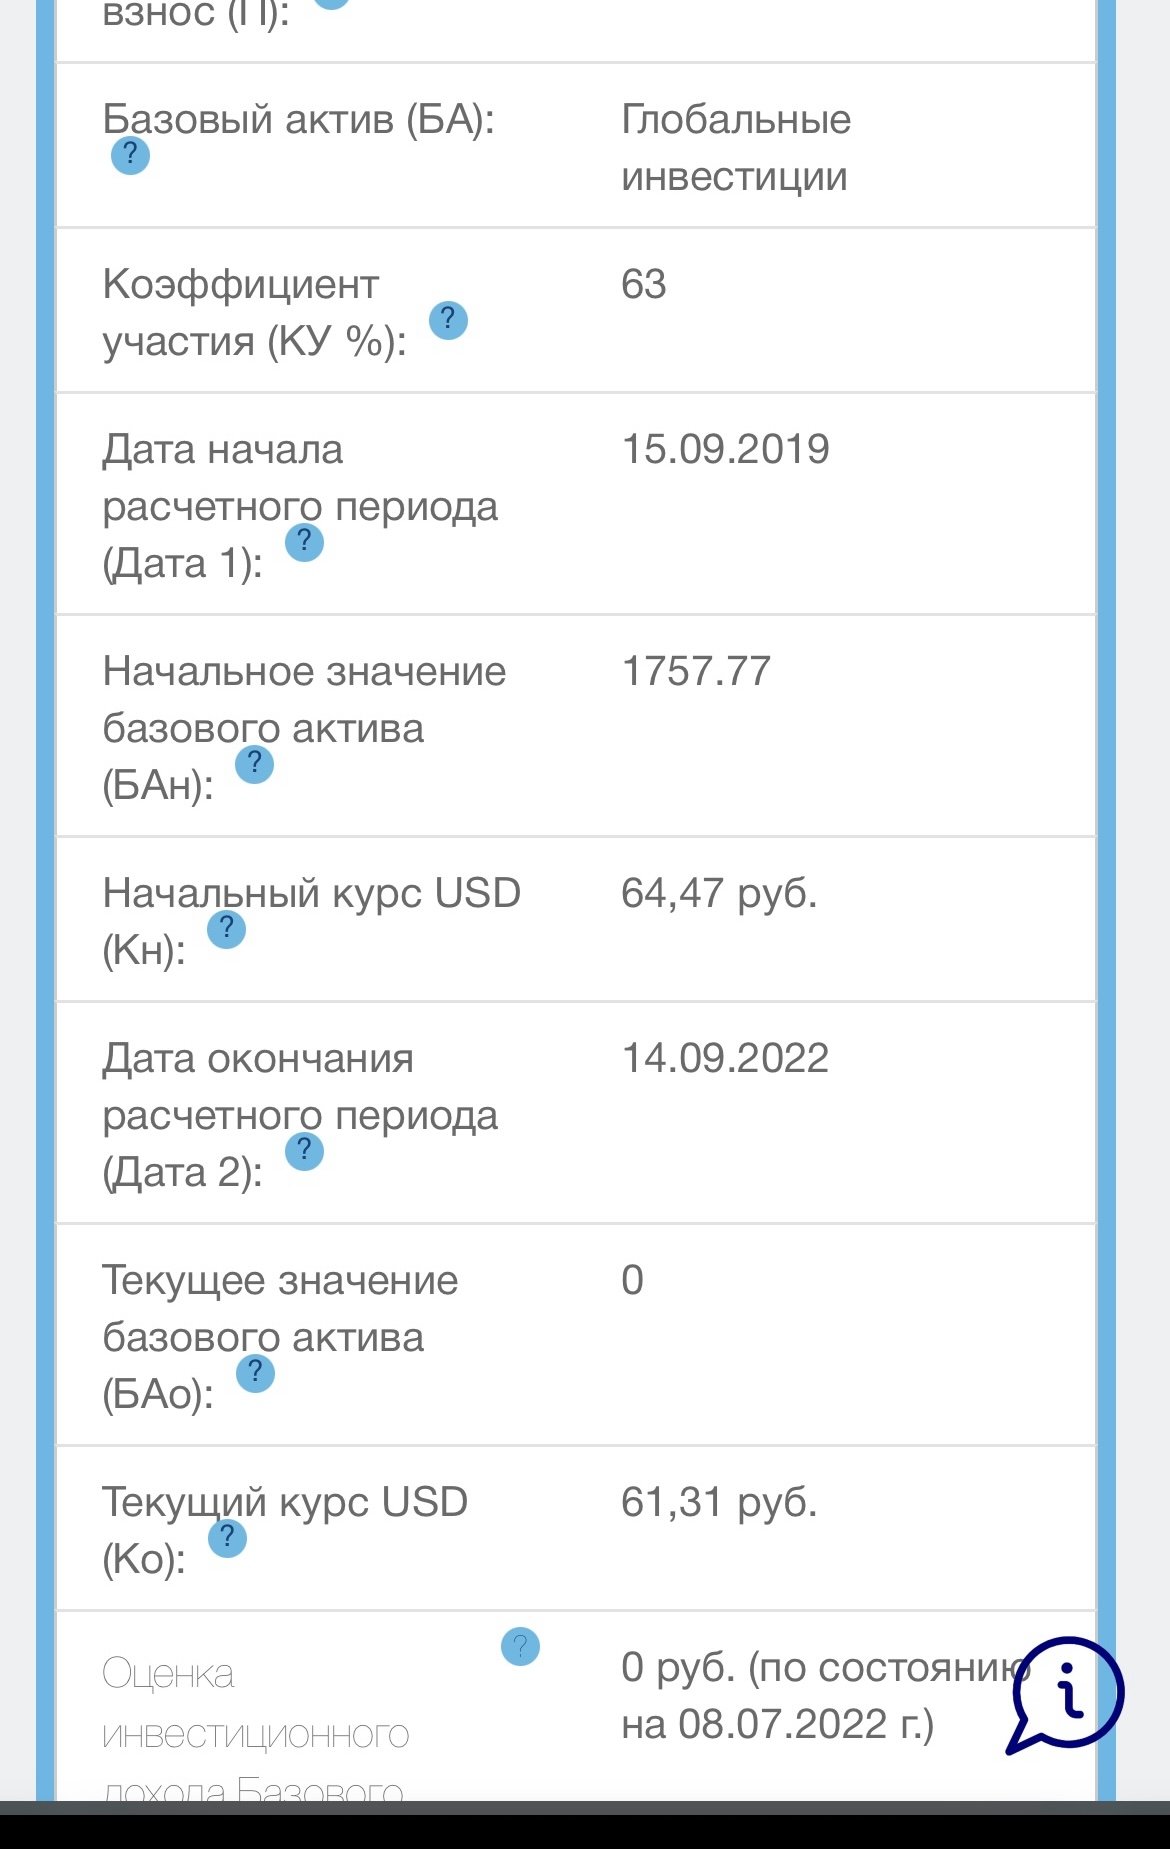Select the participation coefficient value 63

click(x=644, y=285)
